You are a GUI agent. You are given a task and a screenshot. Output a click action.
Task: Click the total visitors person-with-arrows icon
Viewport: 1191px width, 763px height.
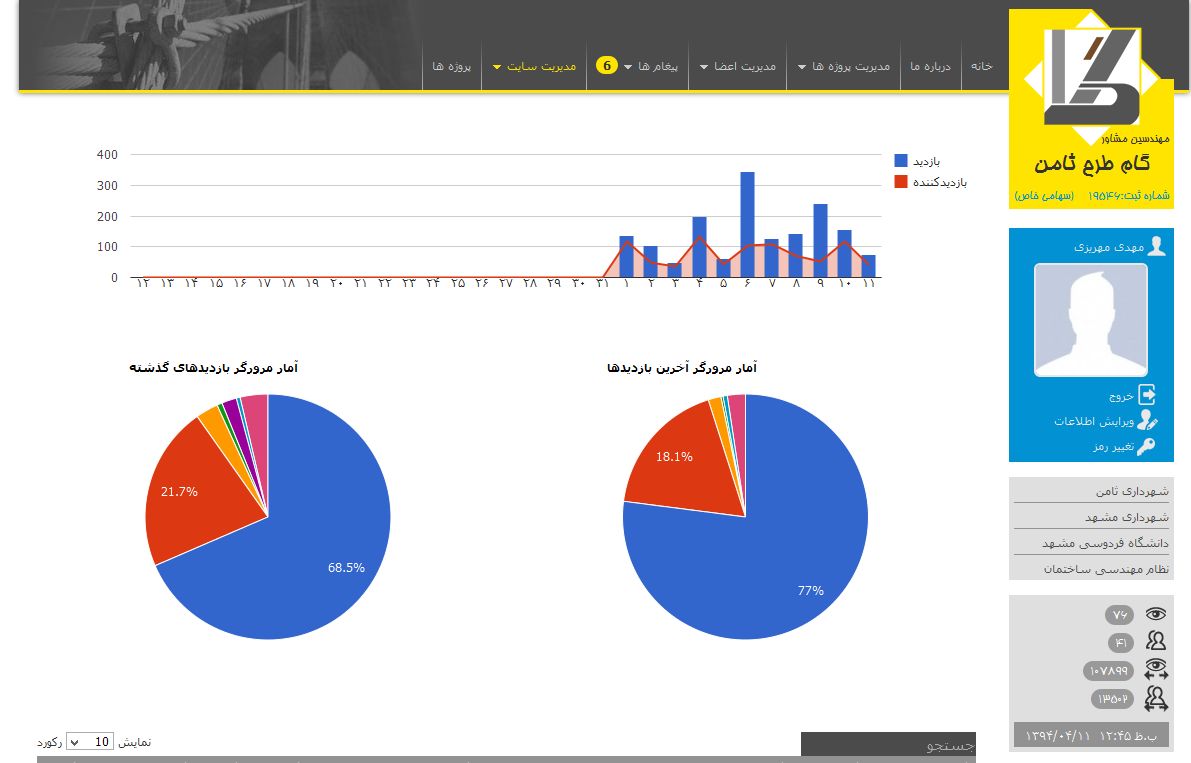1156,698
